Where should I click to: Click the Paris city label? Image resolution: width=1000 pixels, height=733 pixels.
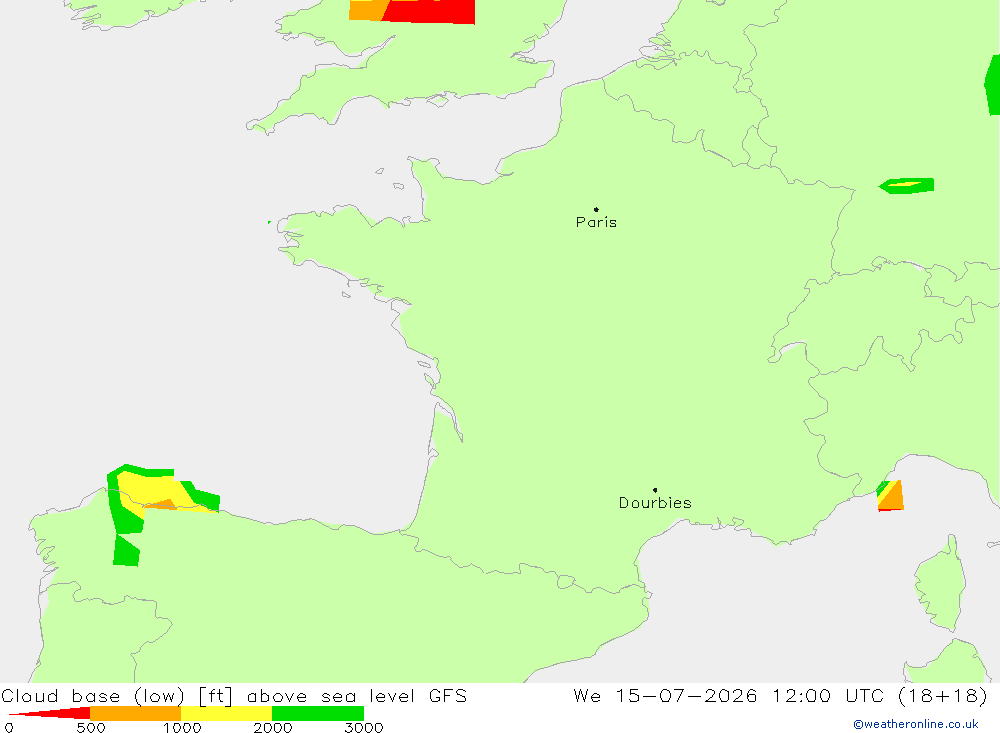point(596,222)
